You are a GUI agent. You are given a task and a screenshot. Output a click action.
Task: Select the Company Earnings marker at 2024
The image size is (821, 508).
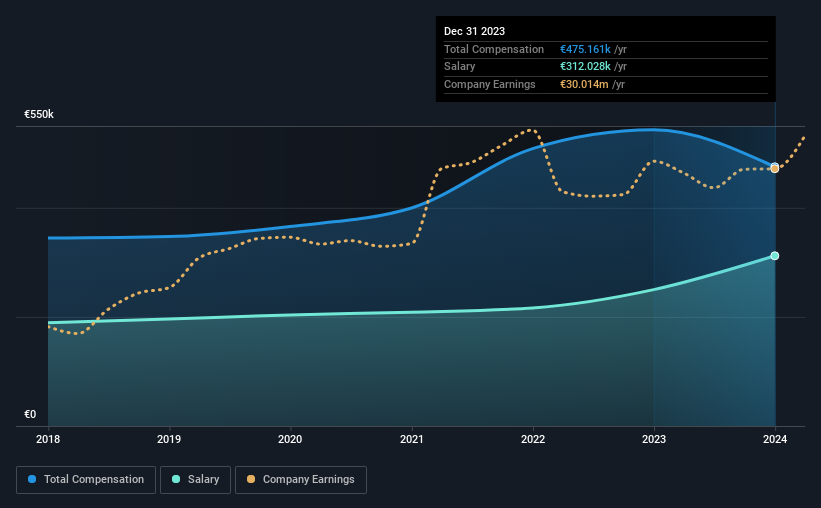click(x=775, y=169)
